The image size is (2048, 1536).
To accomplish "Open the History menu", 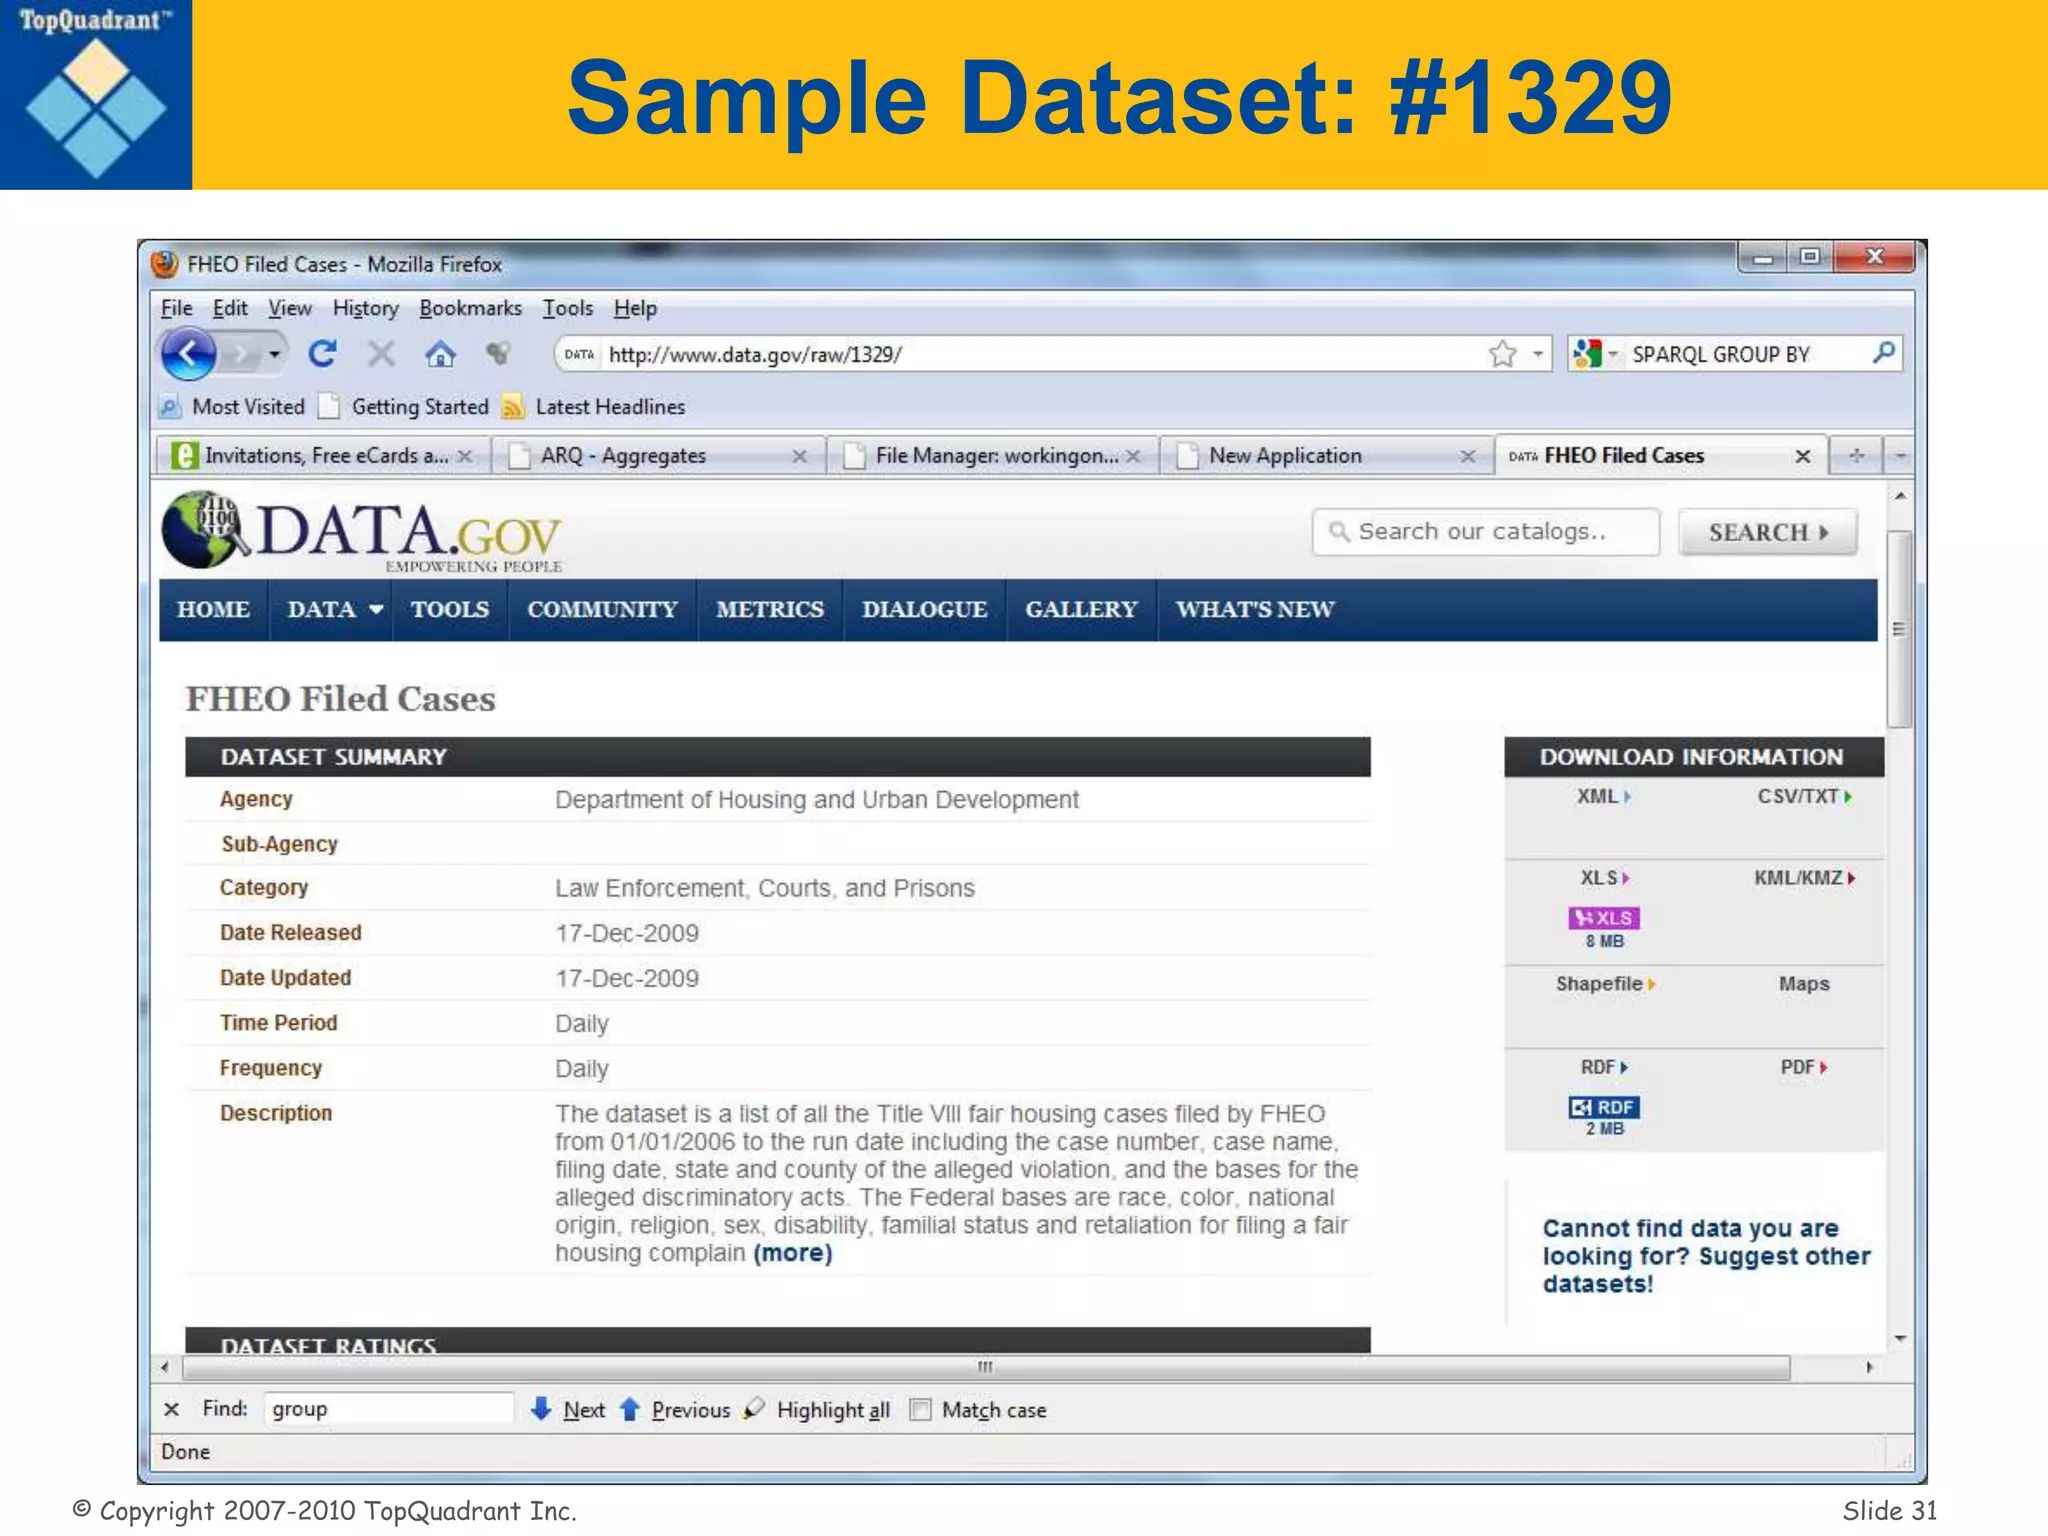I will (365, 308).
